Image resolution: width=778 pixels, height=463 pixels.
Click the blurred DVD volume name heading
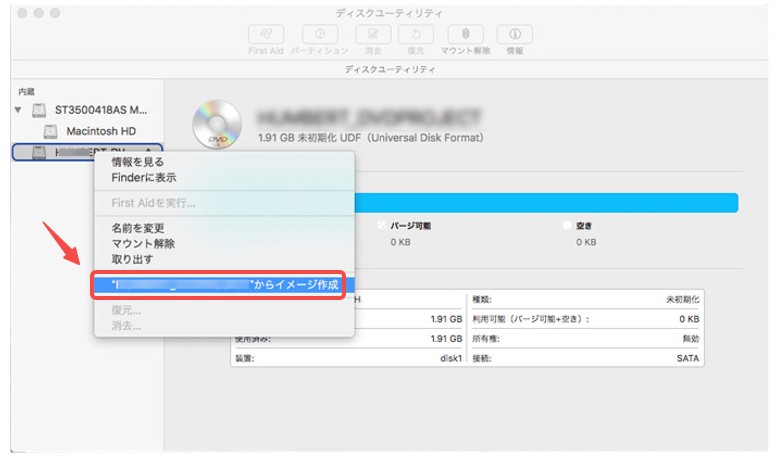click(x=370, y=118)
